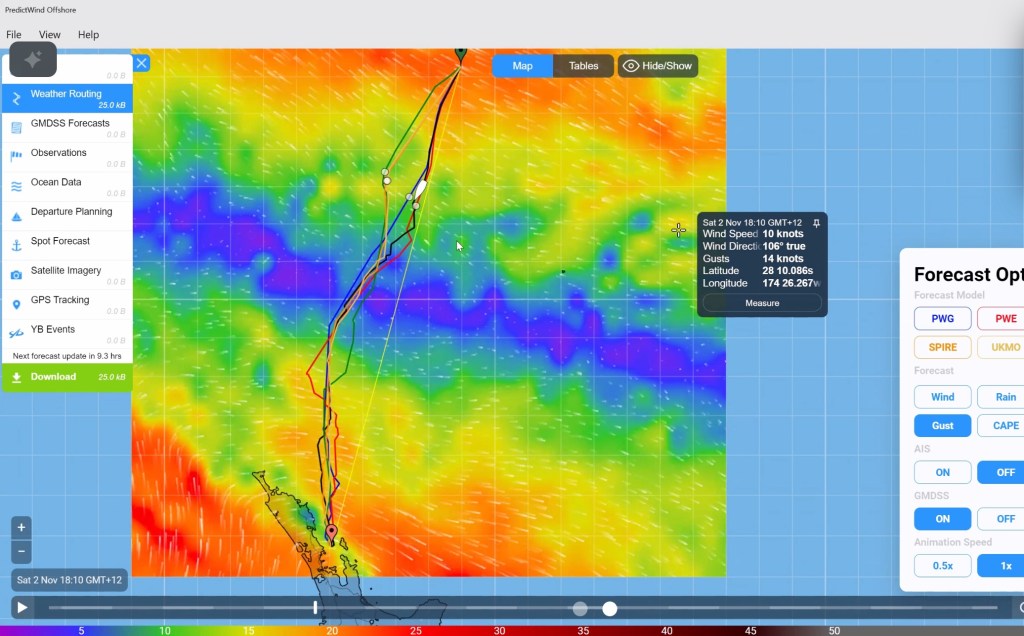Open Satellite Imagery camera item

coord(66,273)
